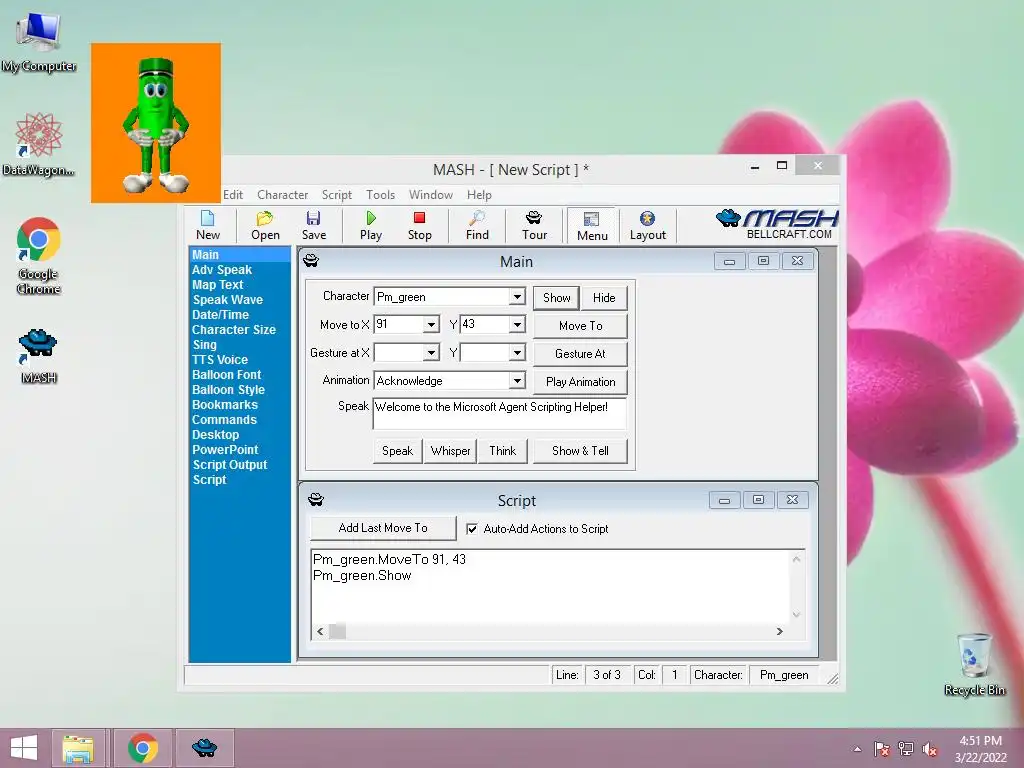Open the Help menu
The image size is (1024, 768).
(479, 195)
